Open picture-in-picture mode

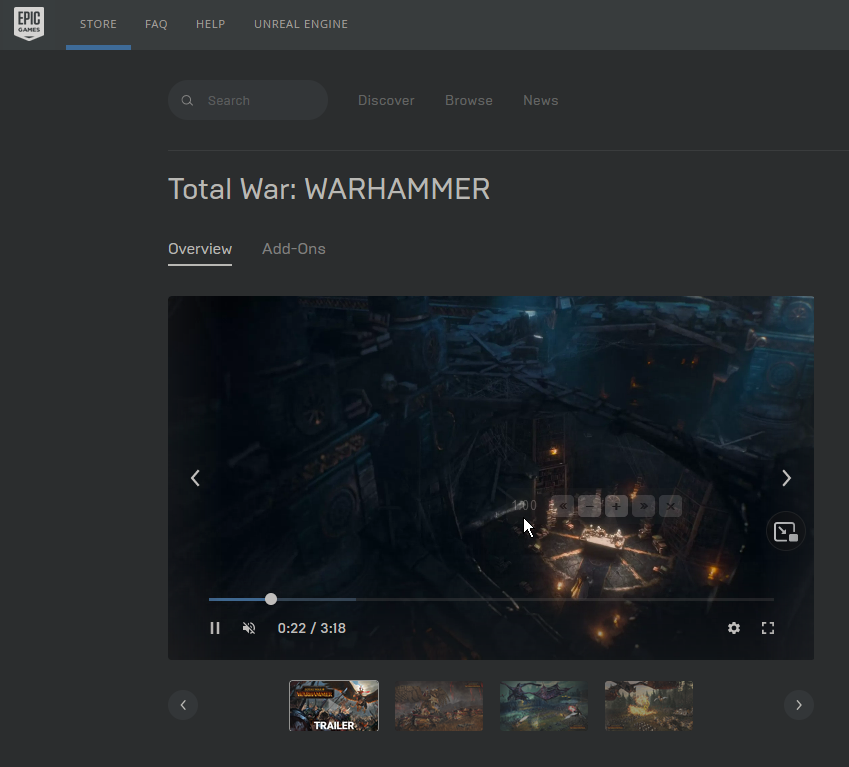point(786,531)
